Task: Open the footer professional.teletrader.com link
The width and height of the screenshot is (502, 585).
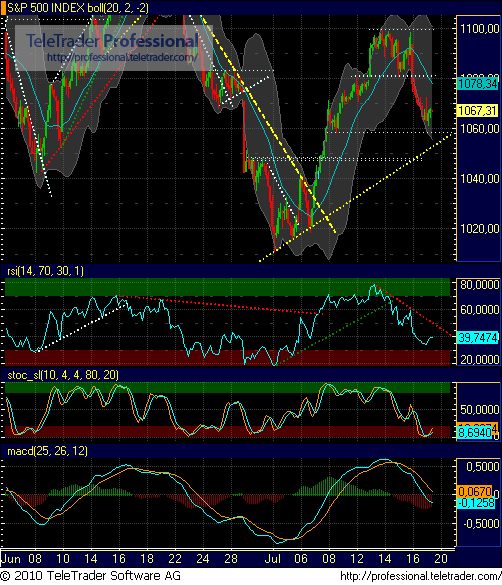Action: 421,576
